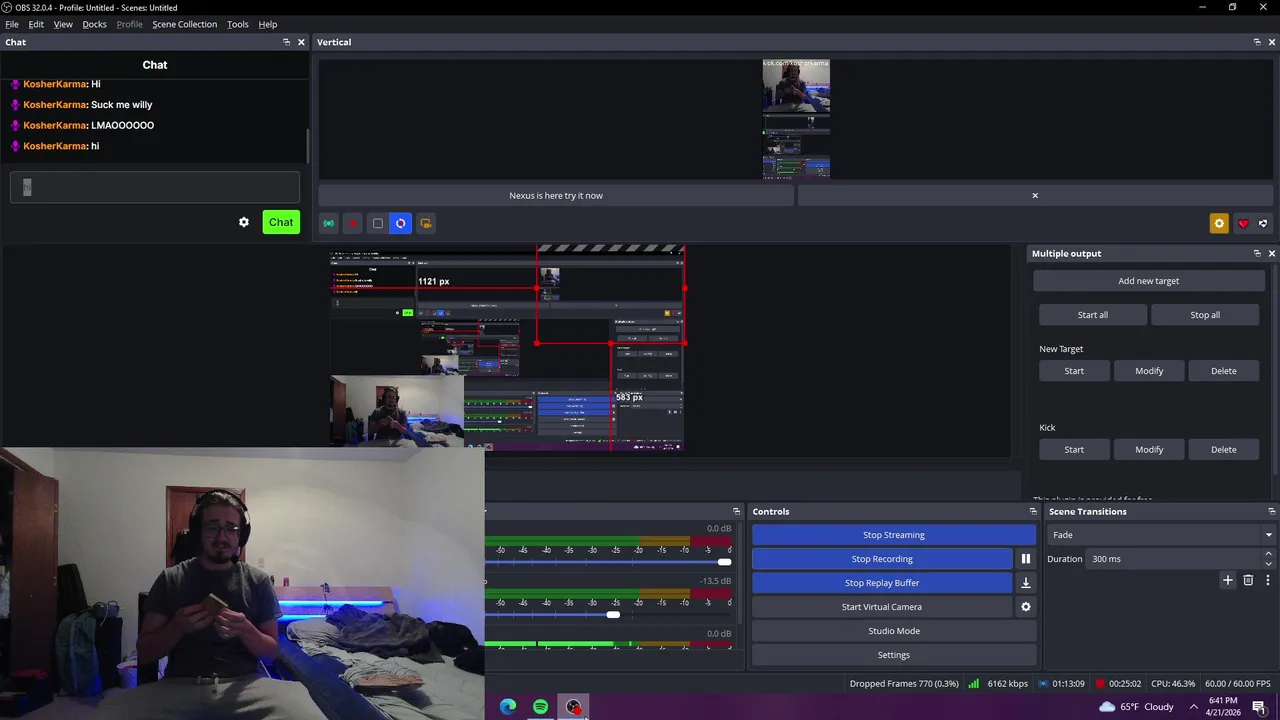Open Settings from Controls dock
Image resolution: width=1280 pixels, height=720 pixels.
tap(894, 655)
